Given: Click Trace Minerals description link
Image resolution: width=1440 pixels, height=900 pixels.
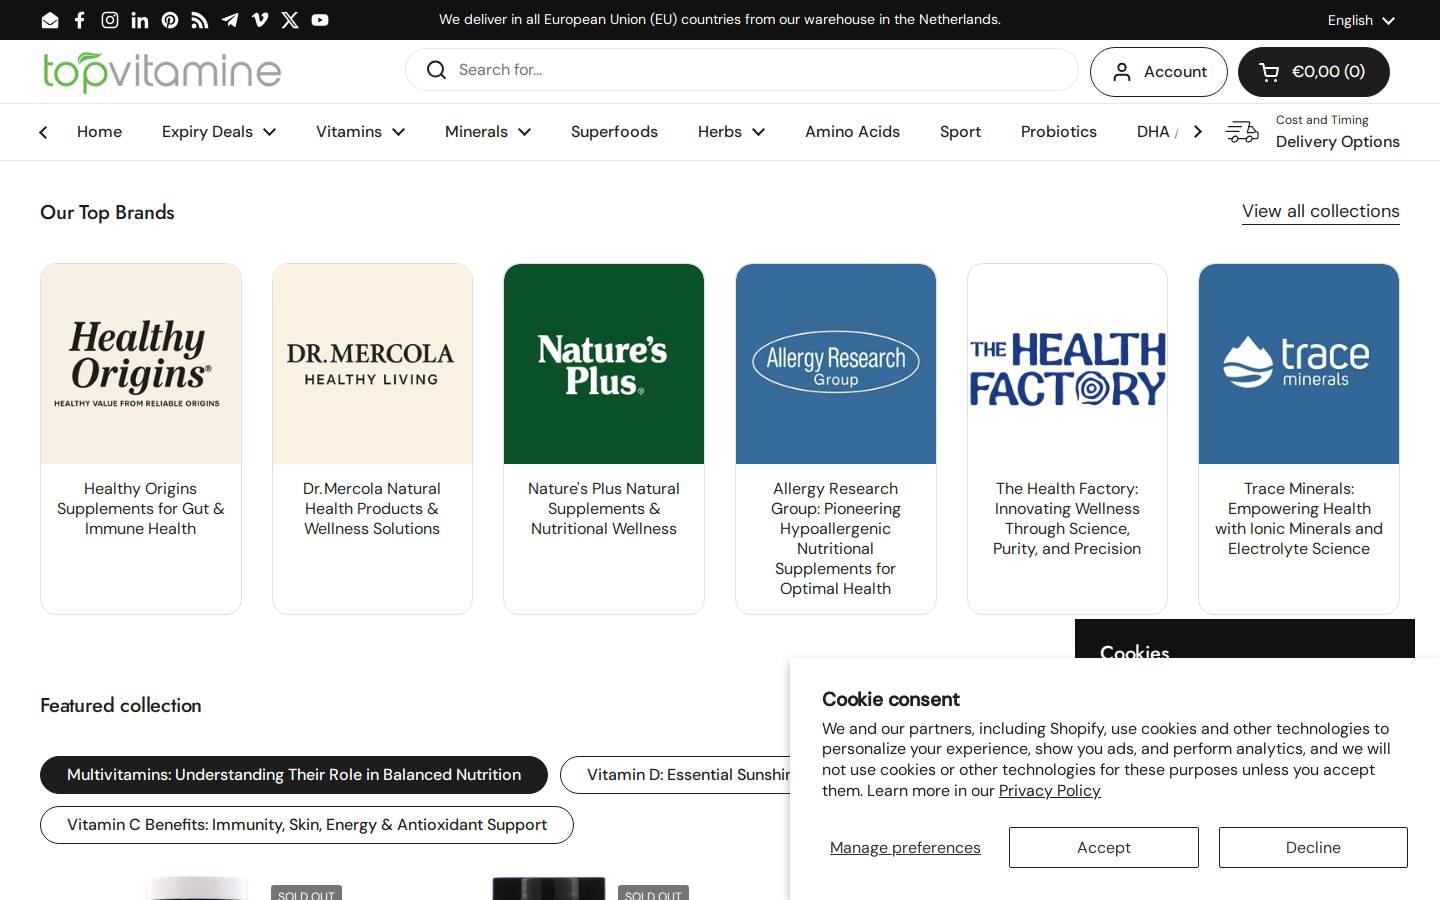Looking at the screenshot, I should point(1299,519).
